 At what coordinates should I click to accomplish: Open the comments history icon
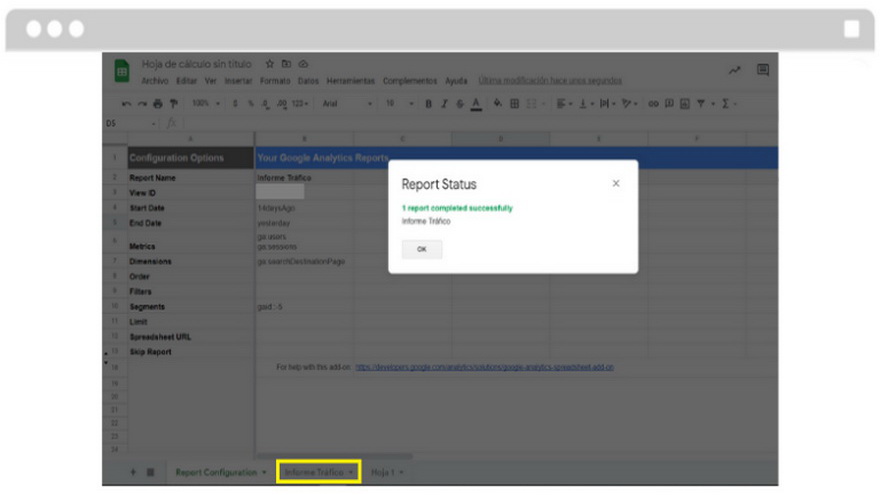pyautogui.click(x=763, y=70)
